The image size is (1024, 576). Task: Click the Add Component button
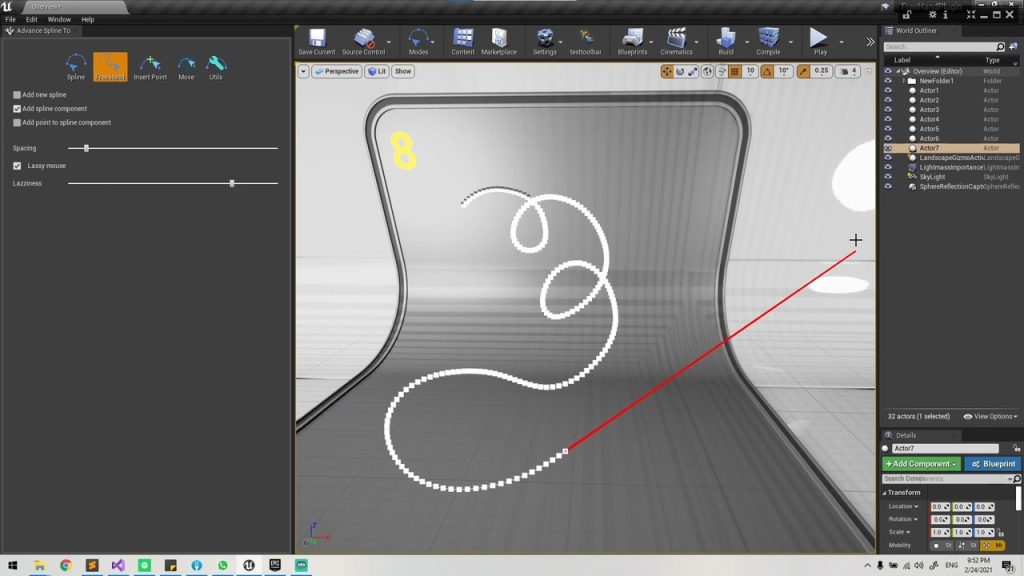click(x=921, y=464)
